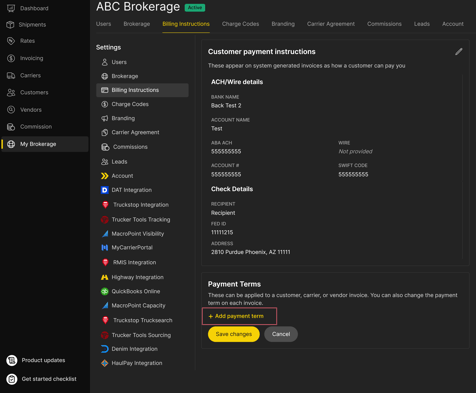Click the Truckstop Integration icon
The image size is (476, 393).
click(105, 205)
